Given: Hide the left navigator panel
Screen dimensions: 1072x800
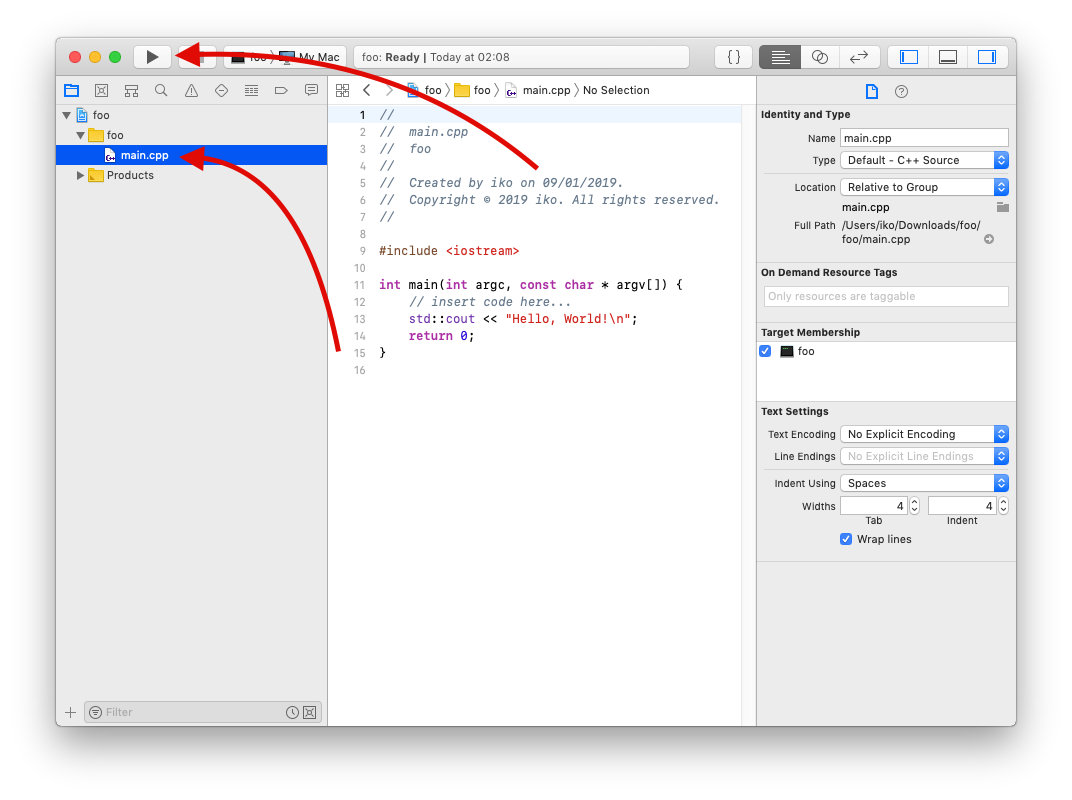Looking at the screenshot, I should point(909,57).
